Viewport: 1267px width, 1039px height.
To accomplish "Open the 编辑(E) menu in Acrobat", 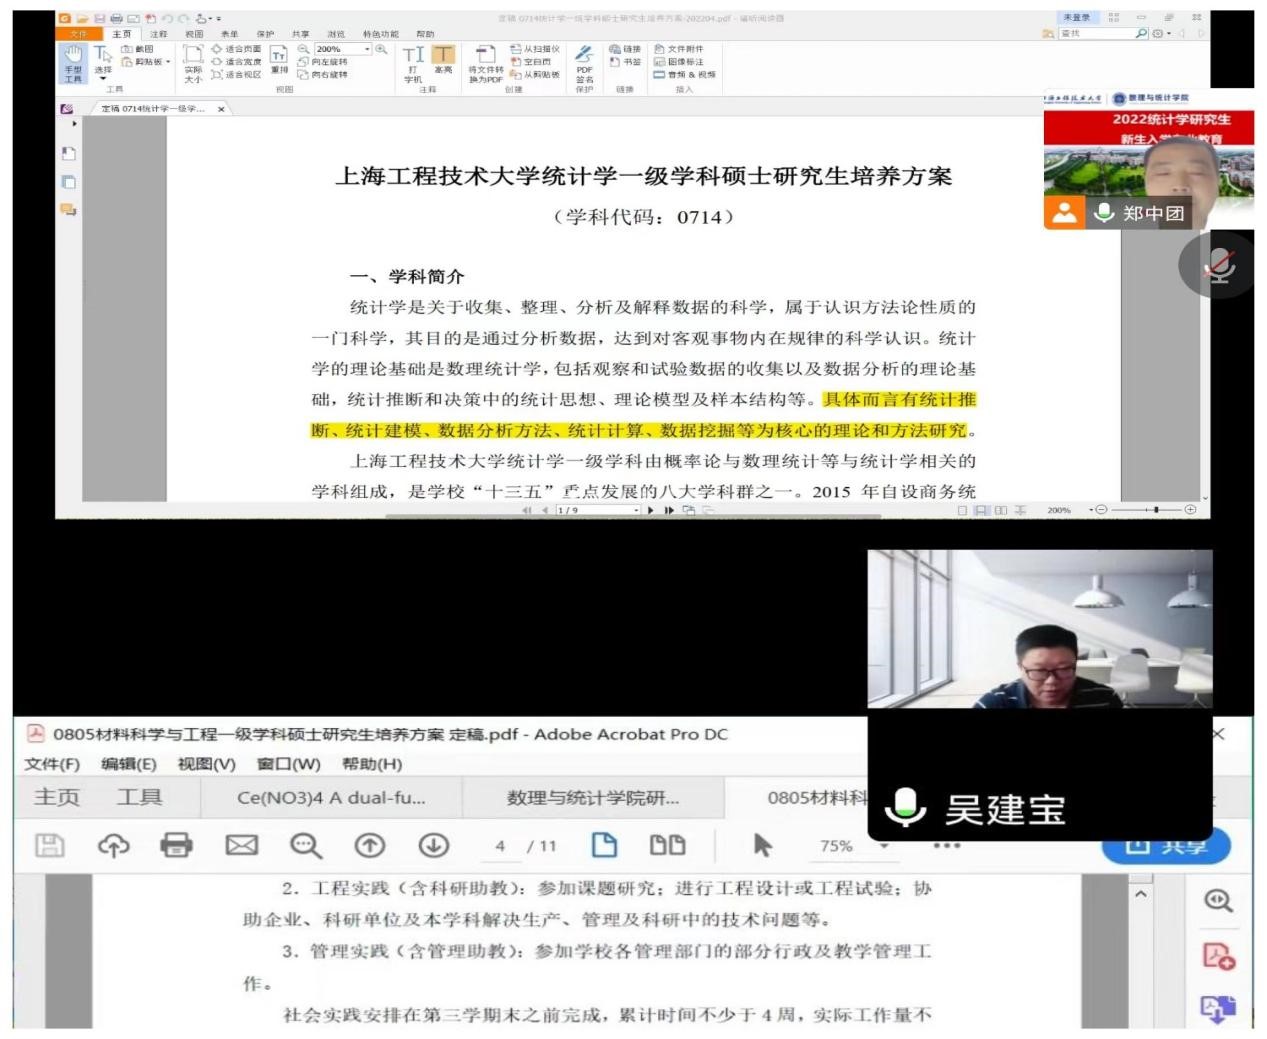I will (128, 764).
